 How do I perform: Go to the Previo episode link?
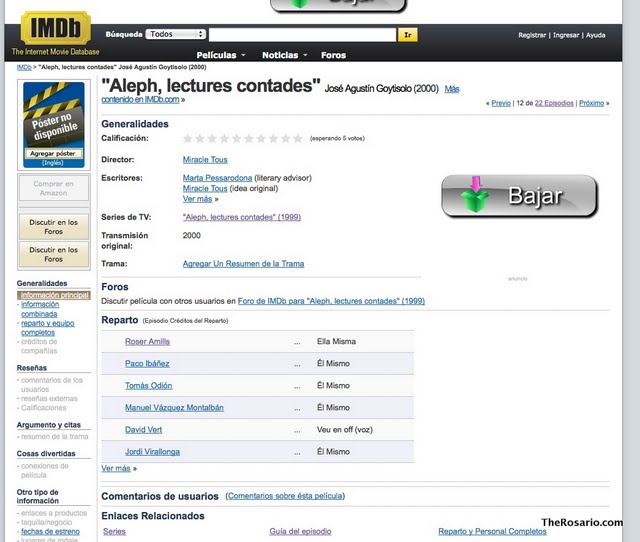[x=501, y=103]
